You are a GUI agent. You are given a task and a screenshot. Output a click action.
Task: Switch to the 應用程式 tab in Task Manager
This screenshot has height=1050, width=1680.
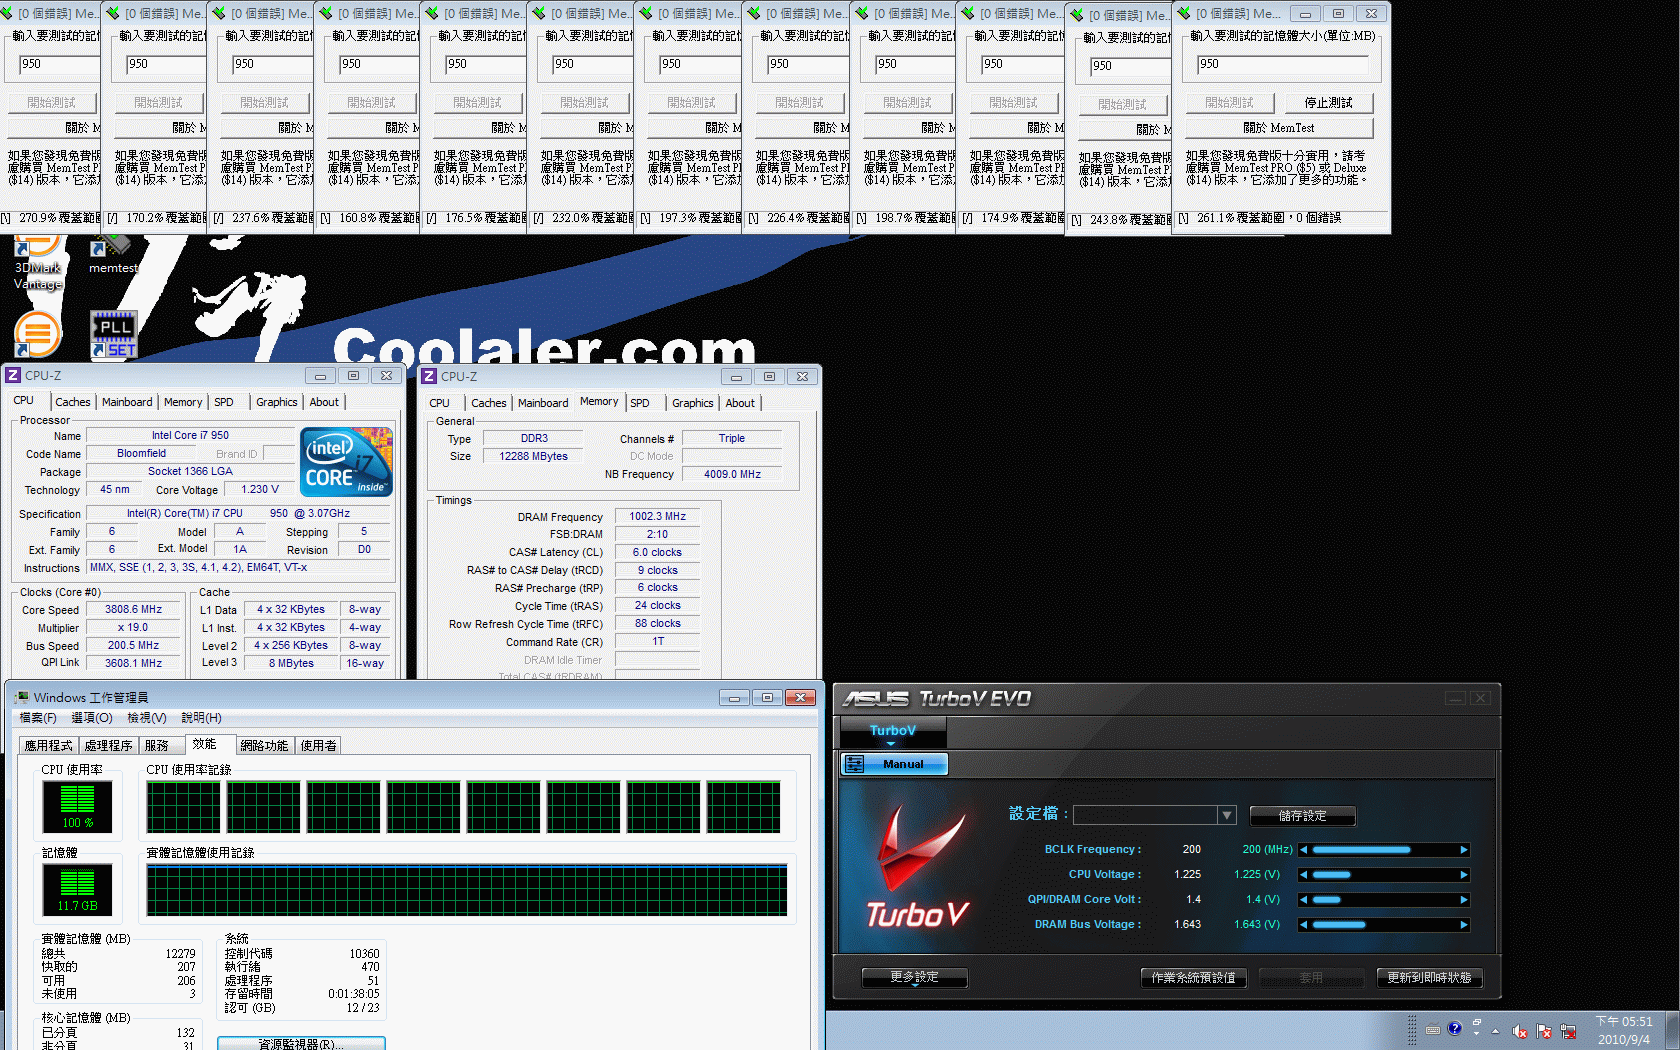pyautogui.click(x=48, y=745)
